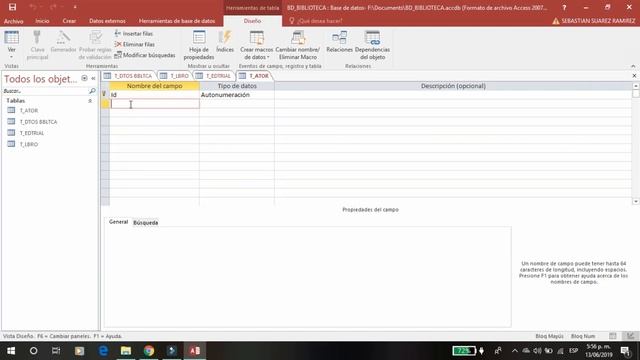
Task: Switch to design view via status bar icon
Action: point(631,336)
